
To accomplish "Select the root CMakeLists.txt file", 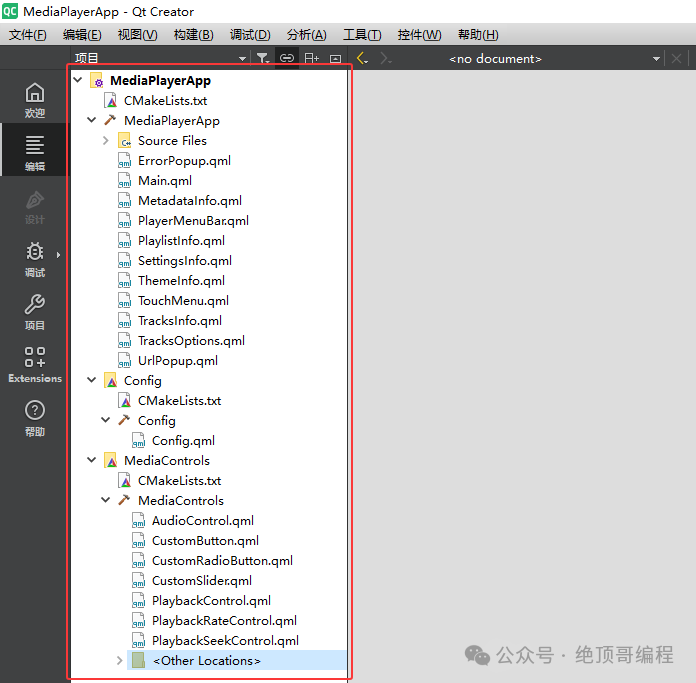I will [x=166, y=100].
